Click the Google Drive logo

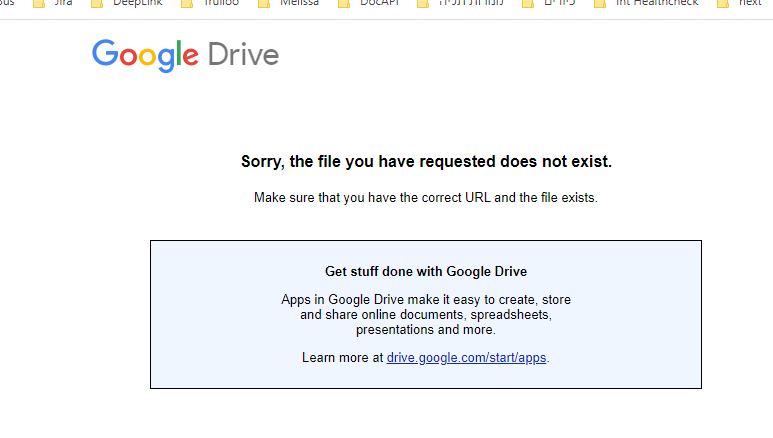pos(185,55)
